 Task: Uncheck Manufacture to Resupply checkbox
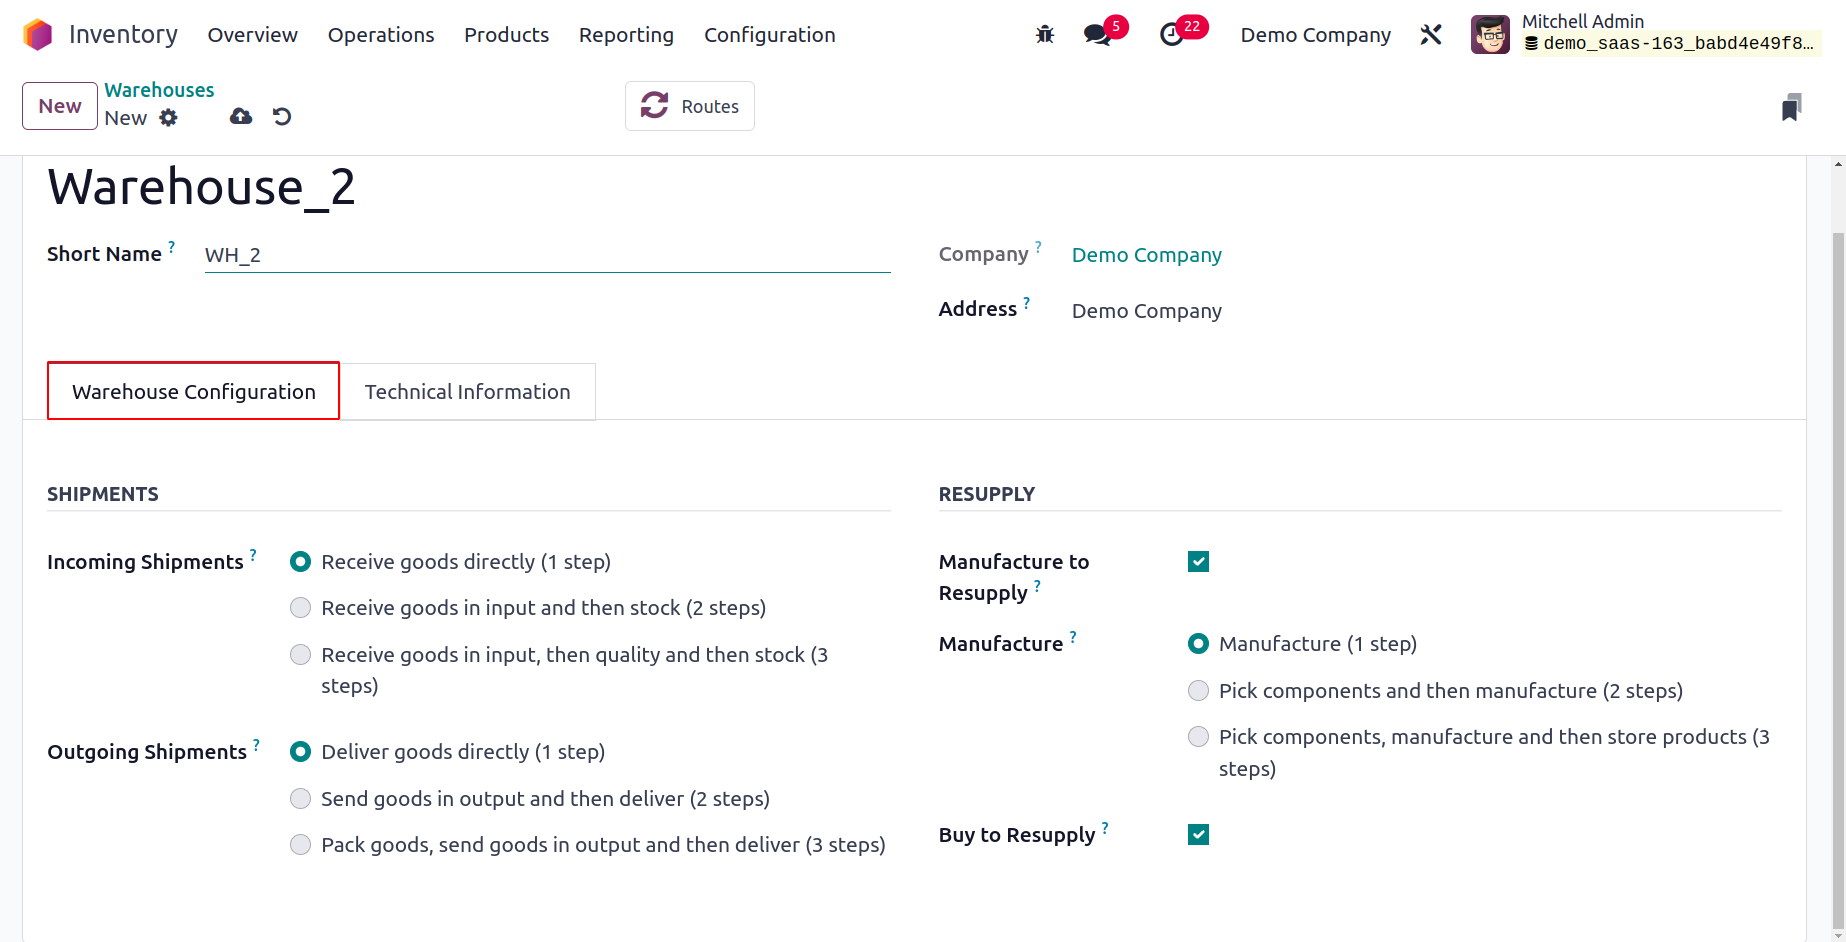pos(1198,562)
